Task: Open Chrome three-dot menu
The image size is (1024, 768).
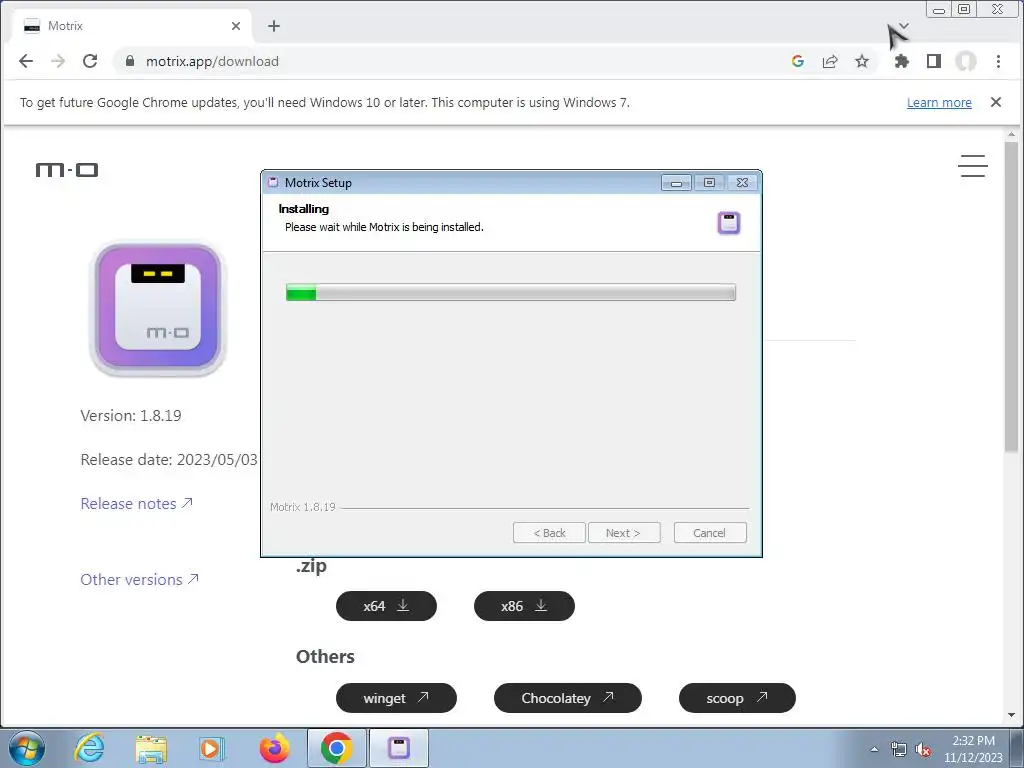Action: [998, 61]
